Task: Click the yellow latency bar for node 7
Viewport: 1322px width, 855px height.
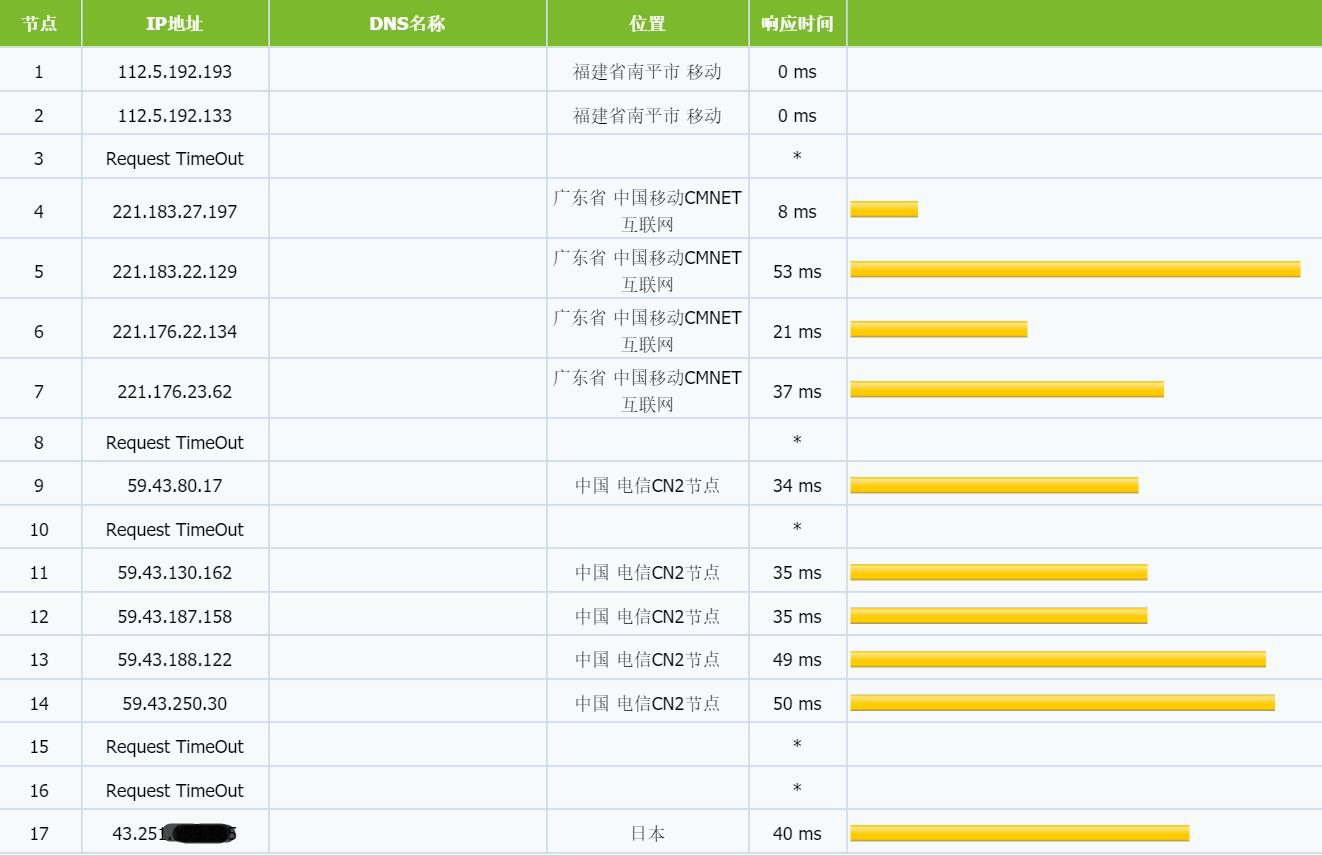Action: [1007, 389]
